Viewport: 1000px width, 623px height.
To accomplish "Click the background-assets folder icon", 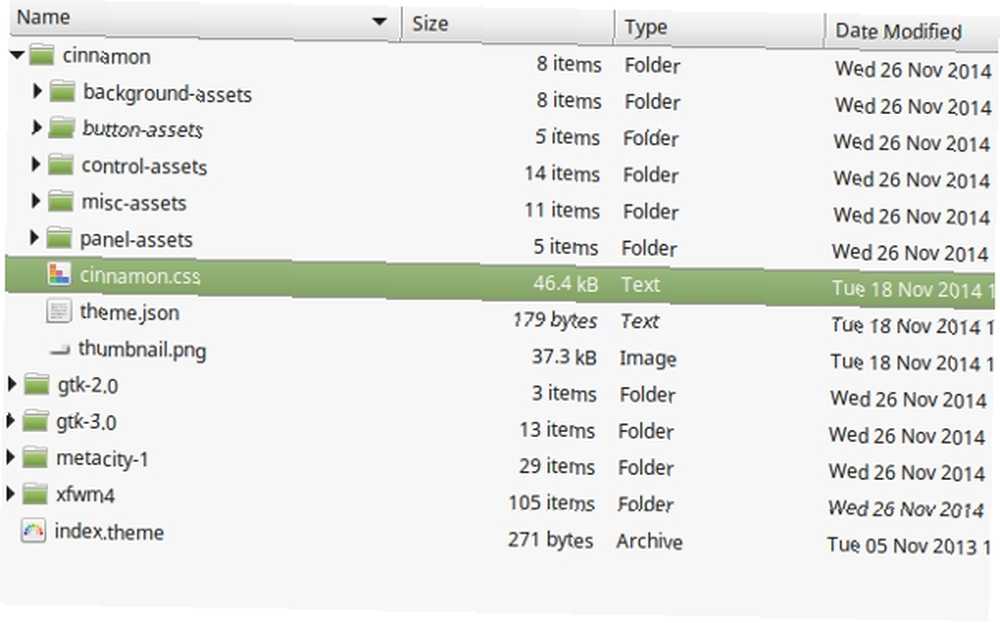I will point(63,93).
